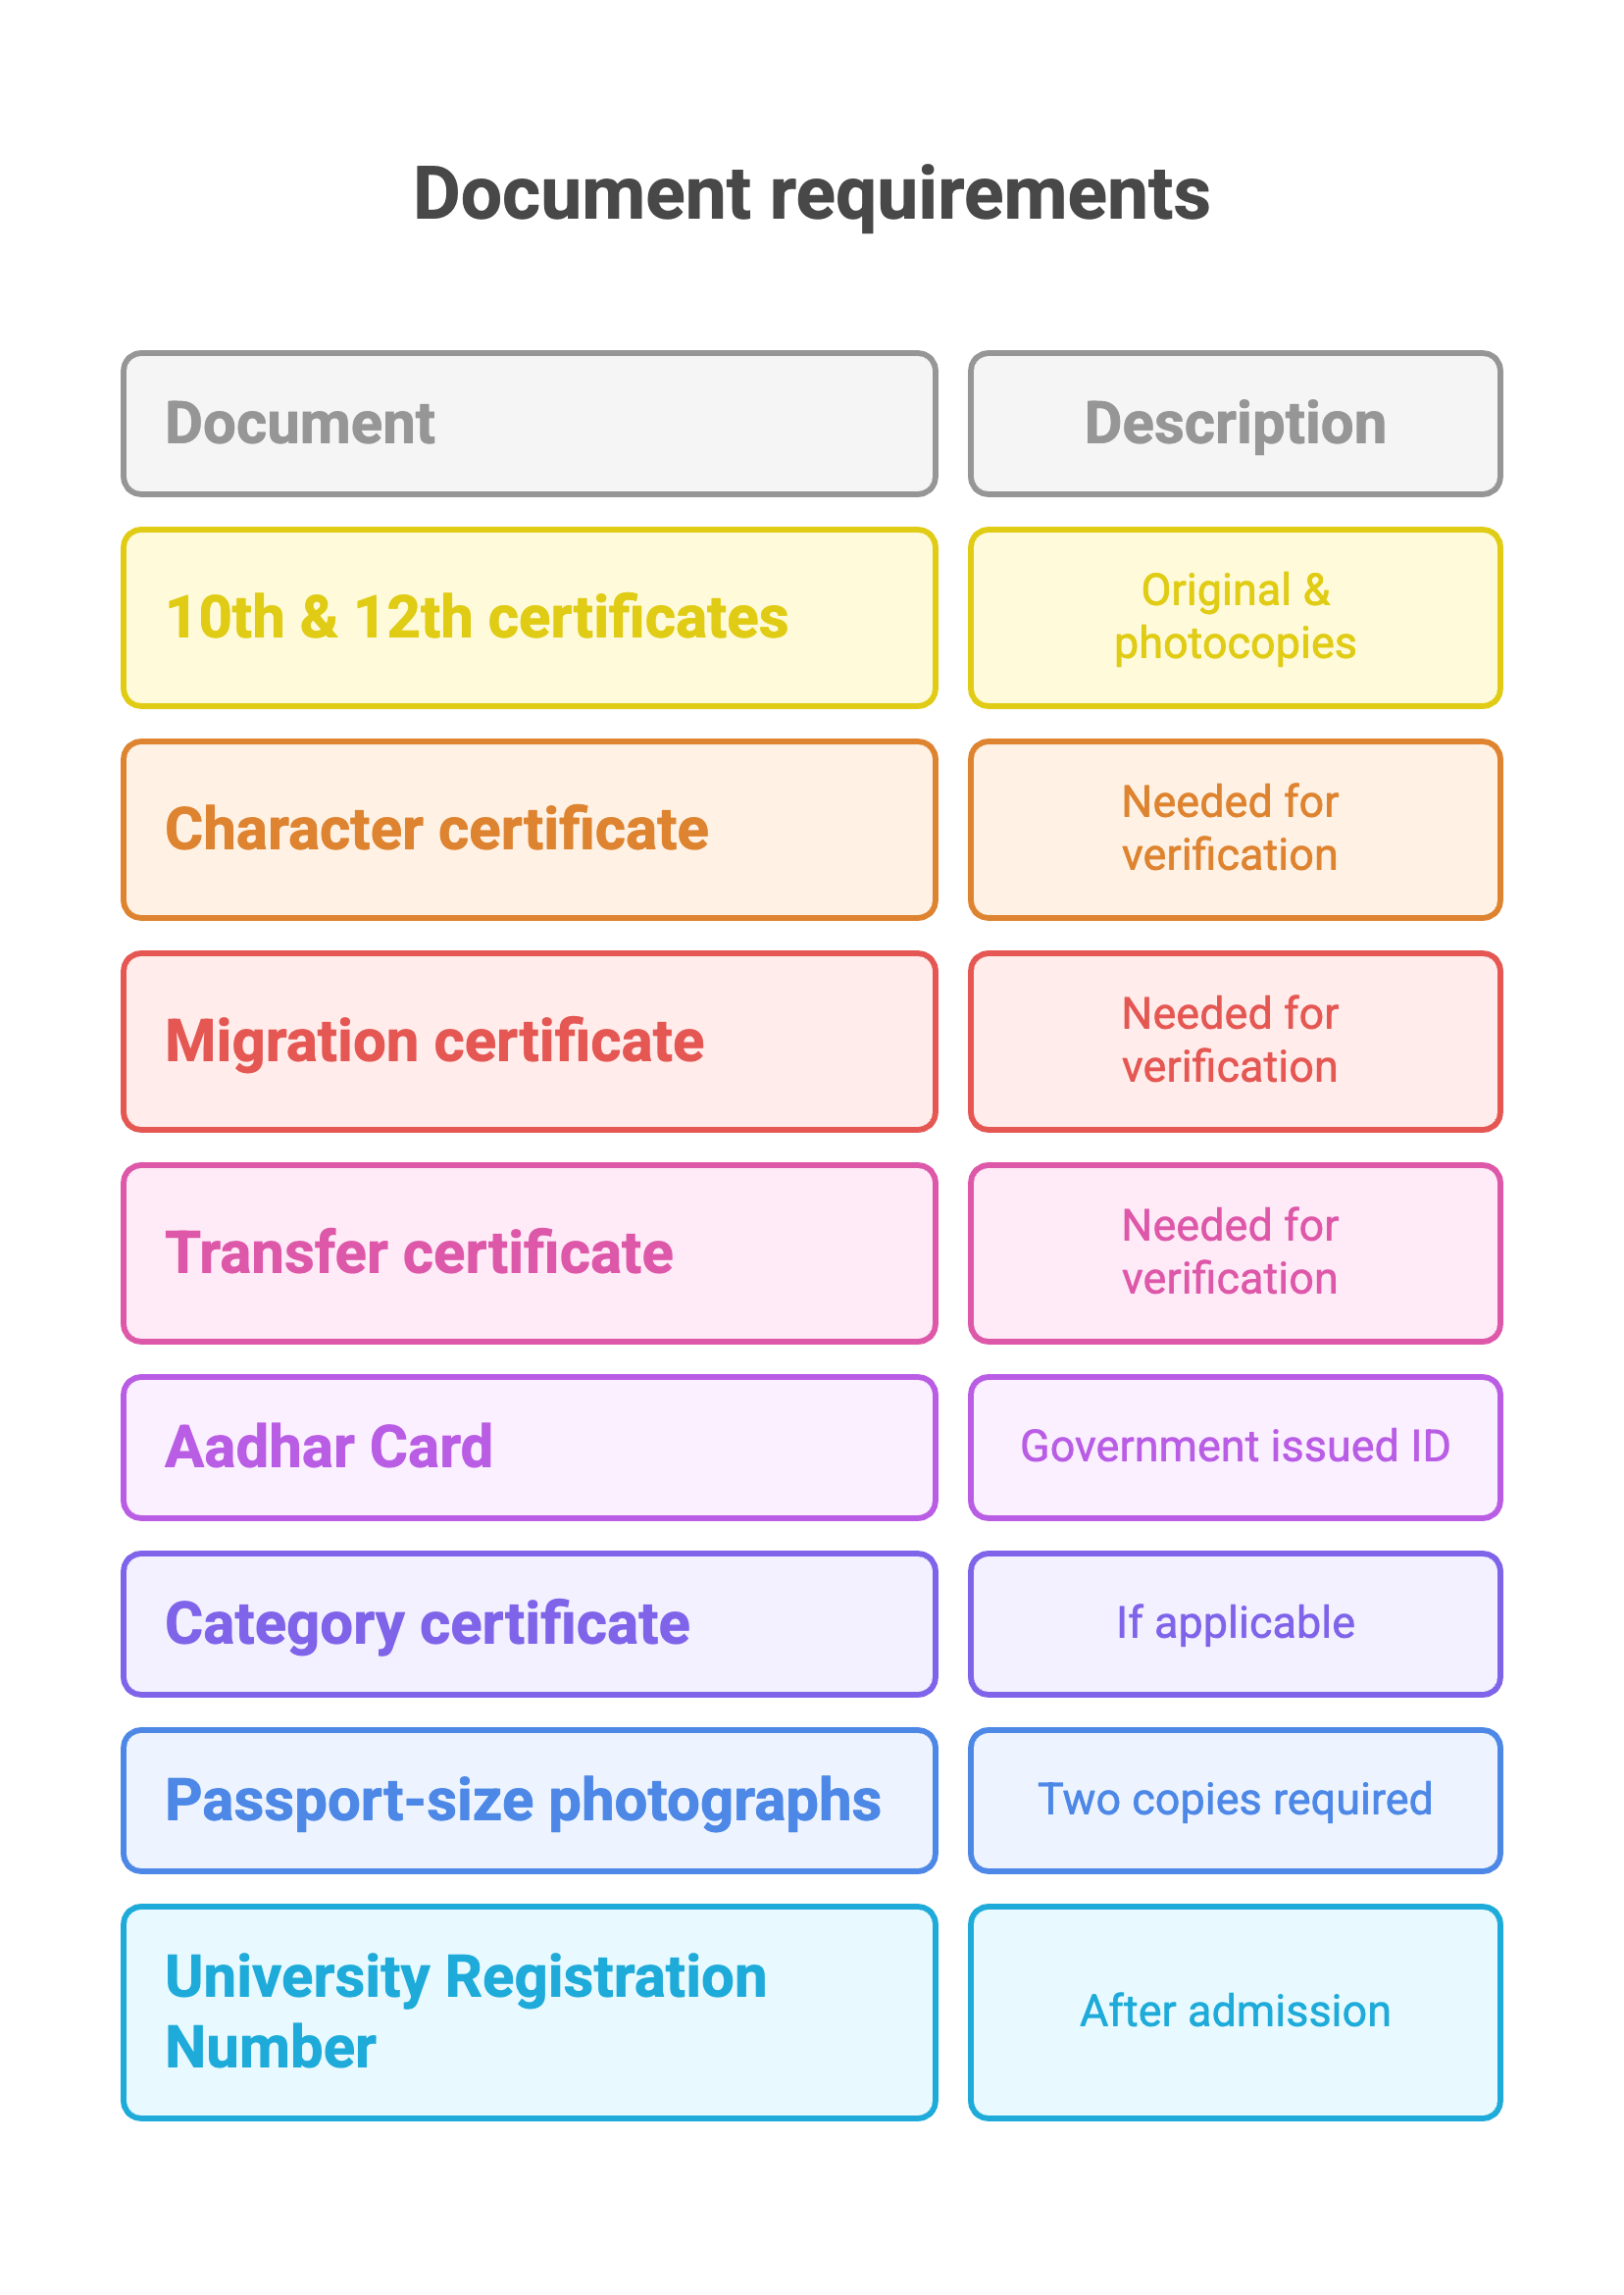Click the 'If applicable' description box
The height and width of the screenshot is (2295, 1624).
(1234, 1624)
